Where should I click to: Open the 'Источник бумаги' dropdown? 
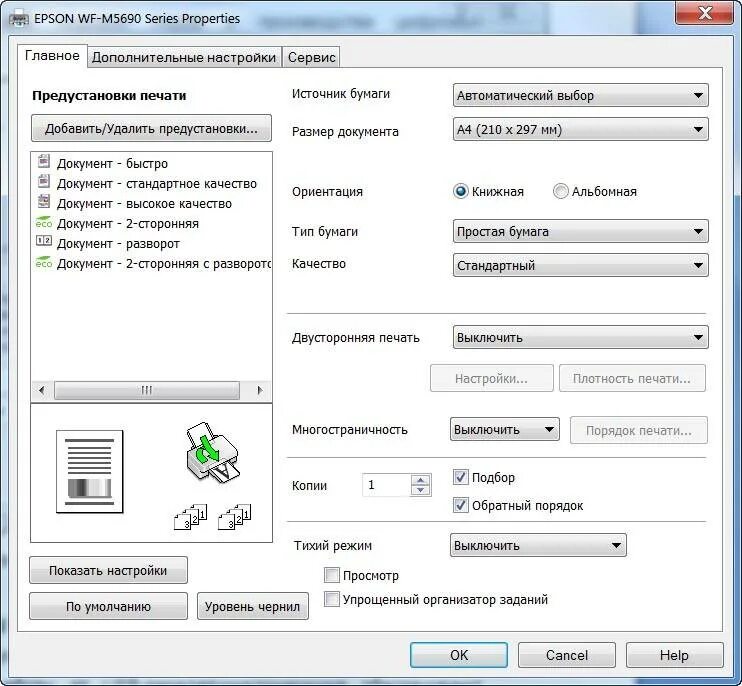coord(581,95)
